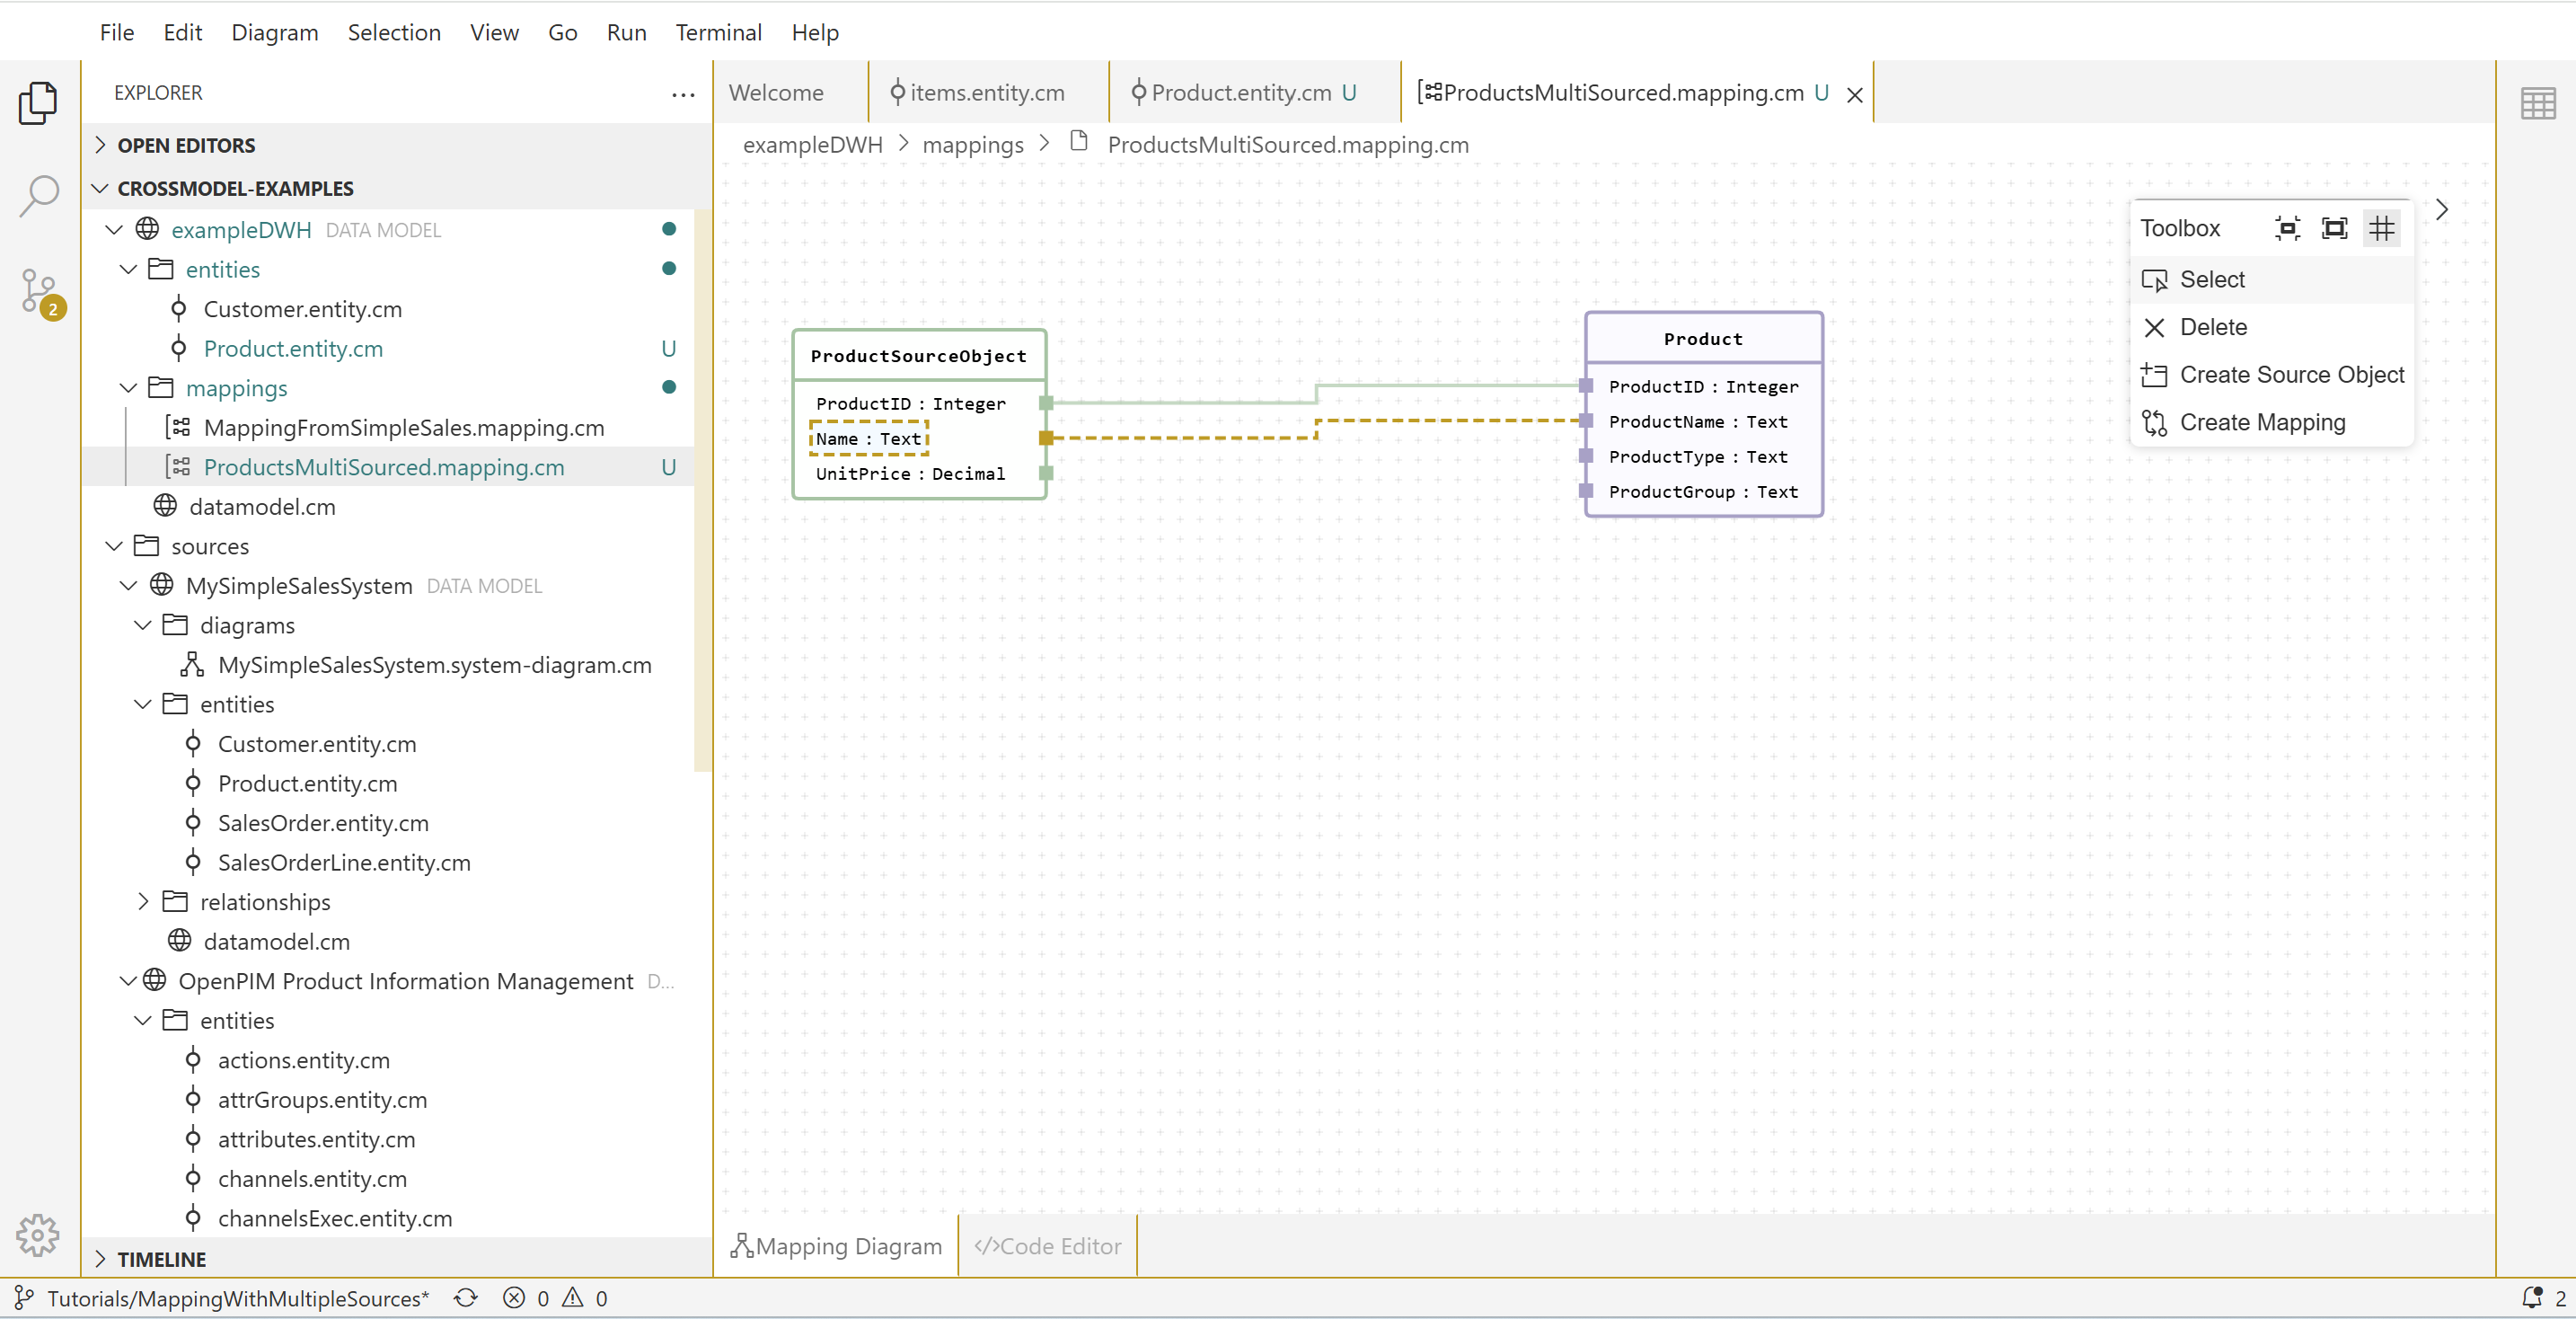The width and height of the screenshot is (2576, 1319).
Task: Click the fit-to-screen icon in Toolbox
Action: 2334,229
